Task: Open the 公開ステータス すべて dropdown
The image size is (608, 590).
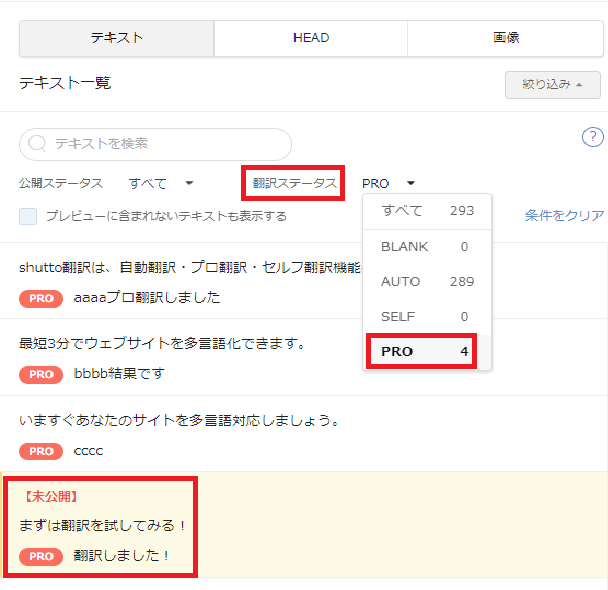Action: [x=161, y=183]
